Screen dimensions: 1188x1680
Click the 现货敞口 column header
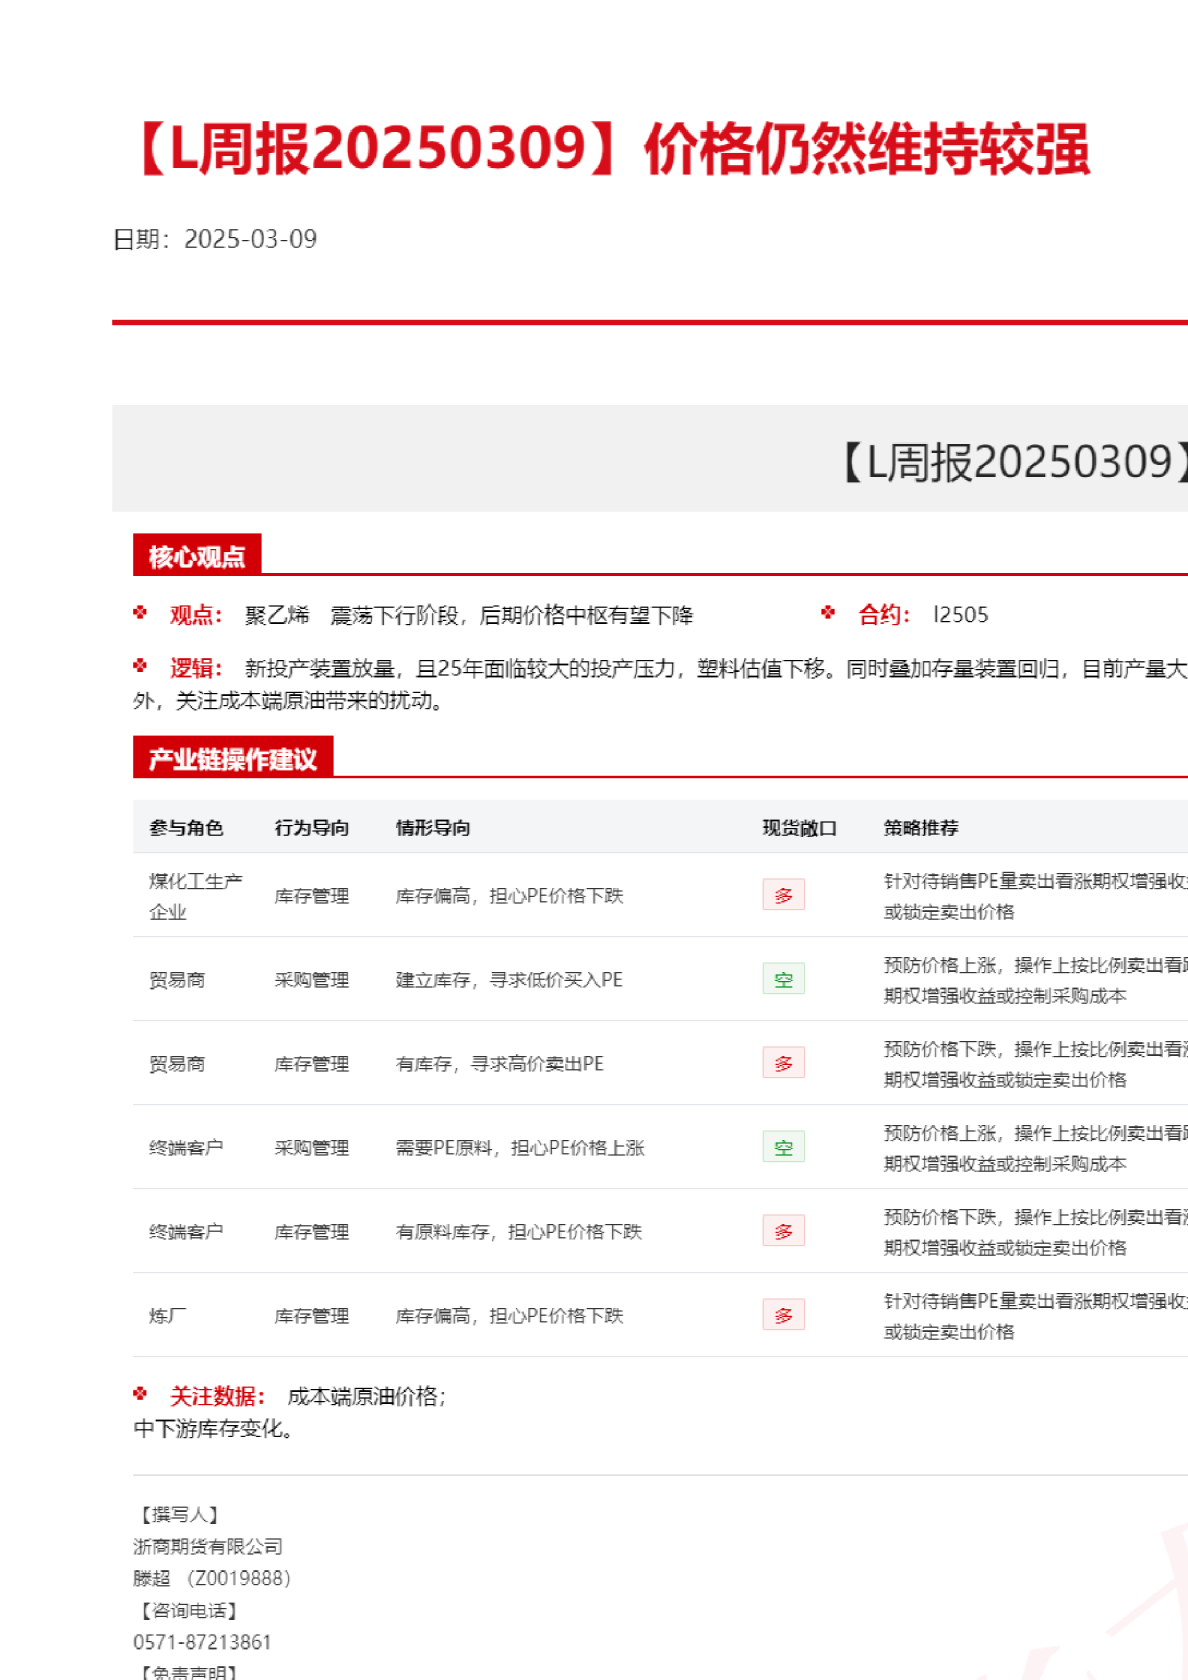pyautogui.click(x=799, y=828)
